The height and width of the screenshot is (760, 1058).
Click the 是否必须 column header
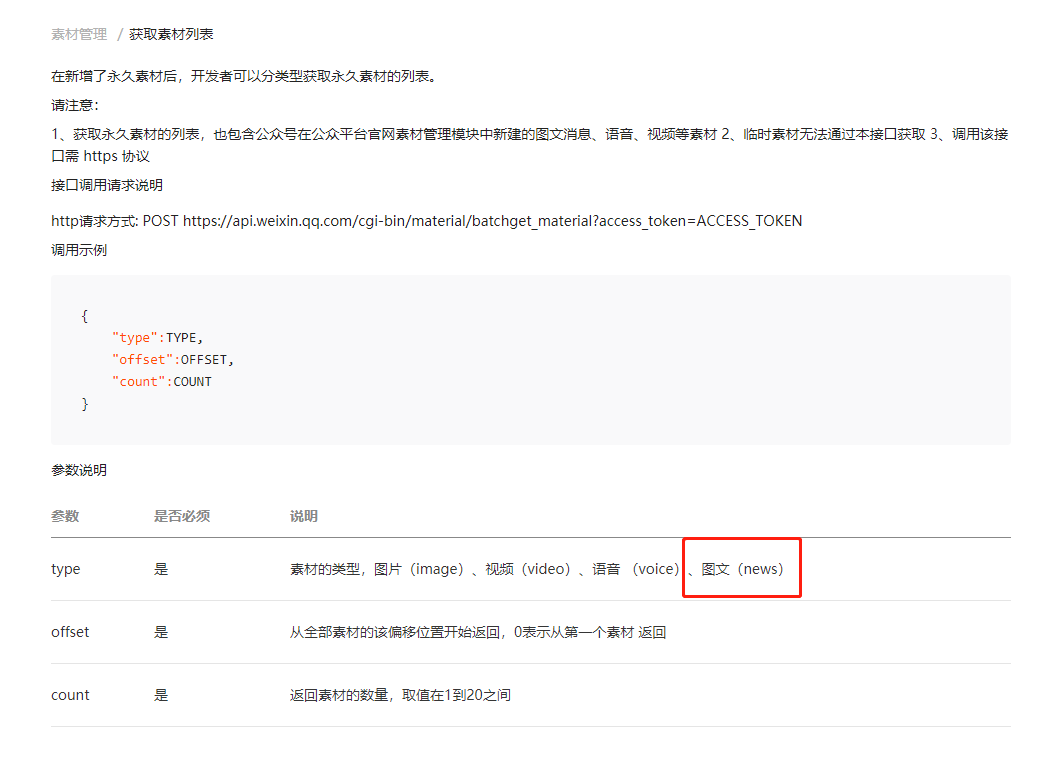[182, 516]
